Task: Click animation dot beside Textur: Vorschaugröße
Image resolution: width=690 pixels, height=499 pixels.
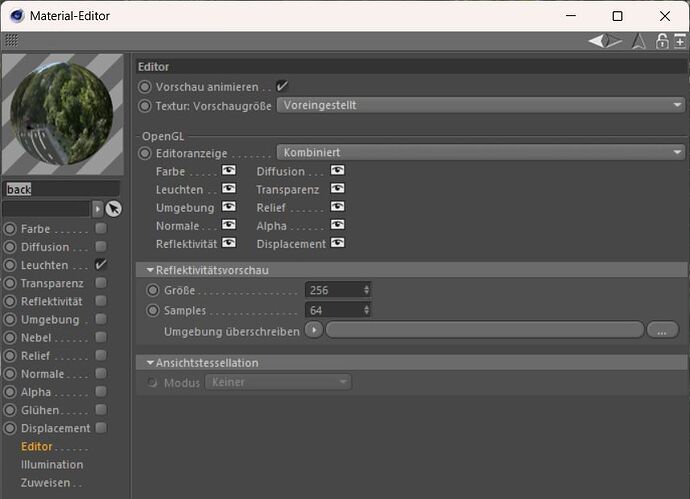Action: click(145, 106)
